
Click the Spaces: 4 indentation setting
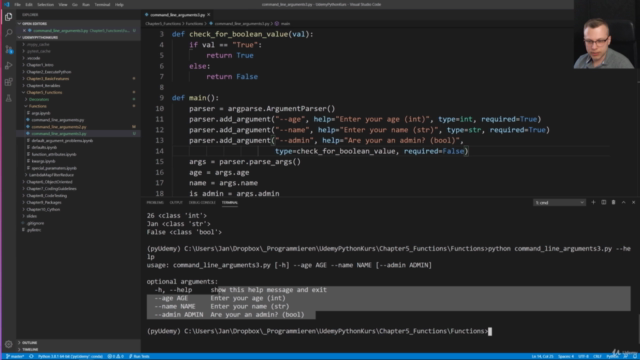pyautogui.click(x=566, y=356)
